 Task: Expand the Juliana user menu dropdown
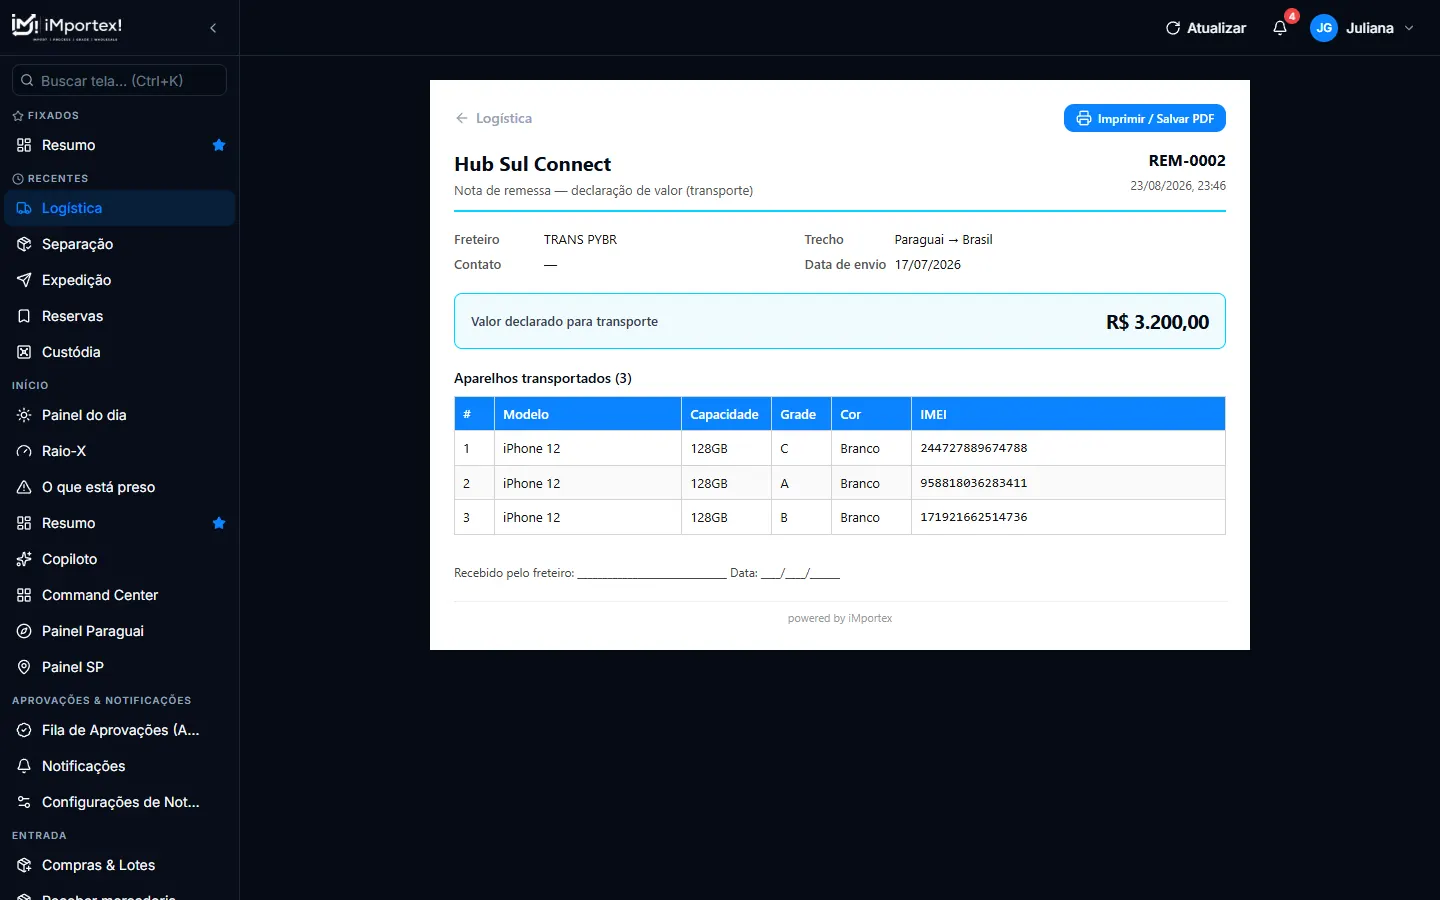pyautogui.click(x=1409, y=28)
